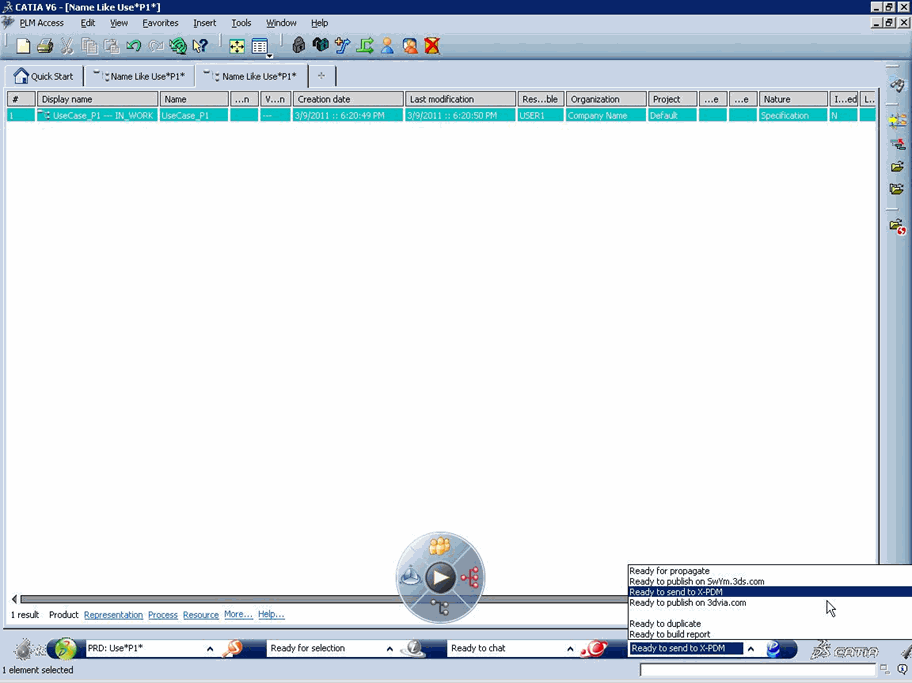Select Ready for propagate in list

[669, 571]
